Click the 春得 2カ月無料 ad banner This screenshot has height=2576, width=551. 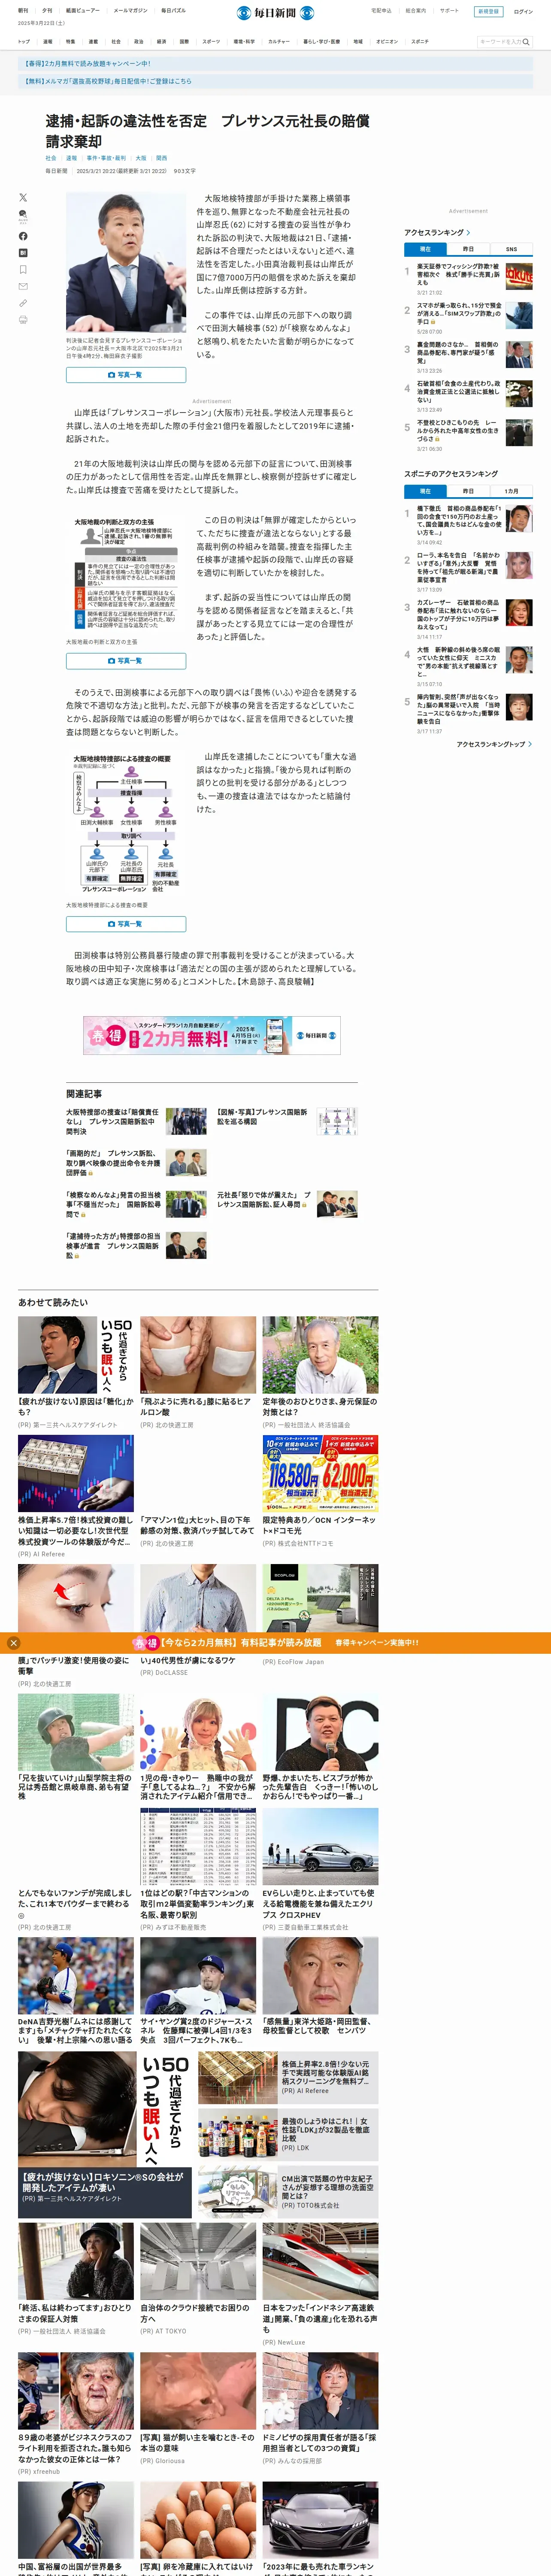click(x=212, y=1036)
